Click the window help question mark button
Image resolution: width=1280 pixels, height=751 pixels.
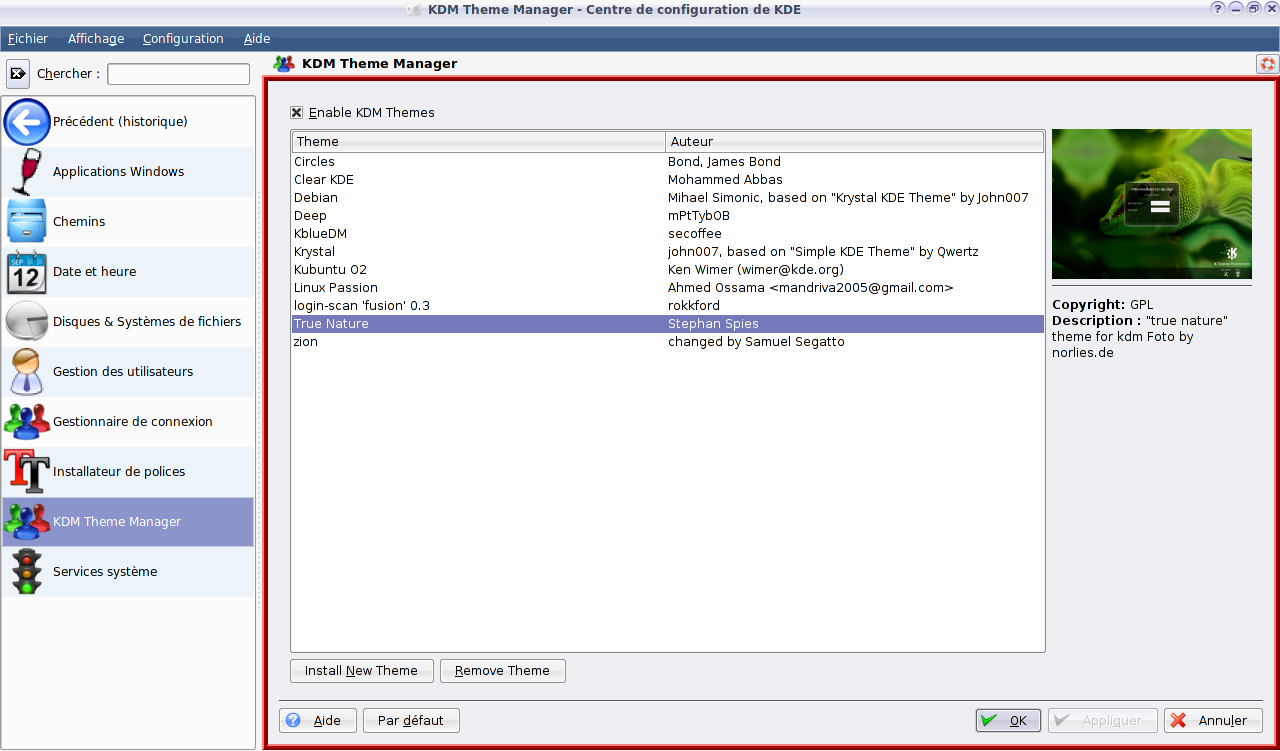(1218, 9)
